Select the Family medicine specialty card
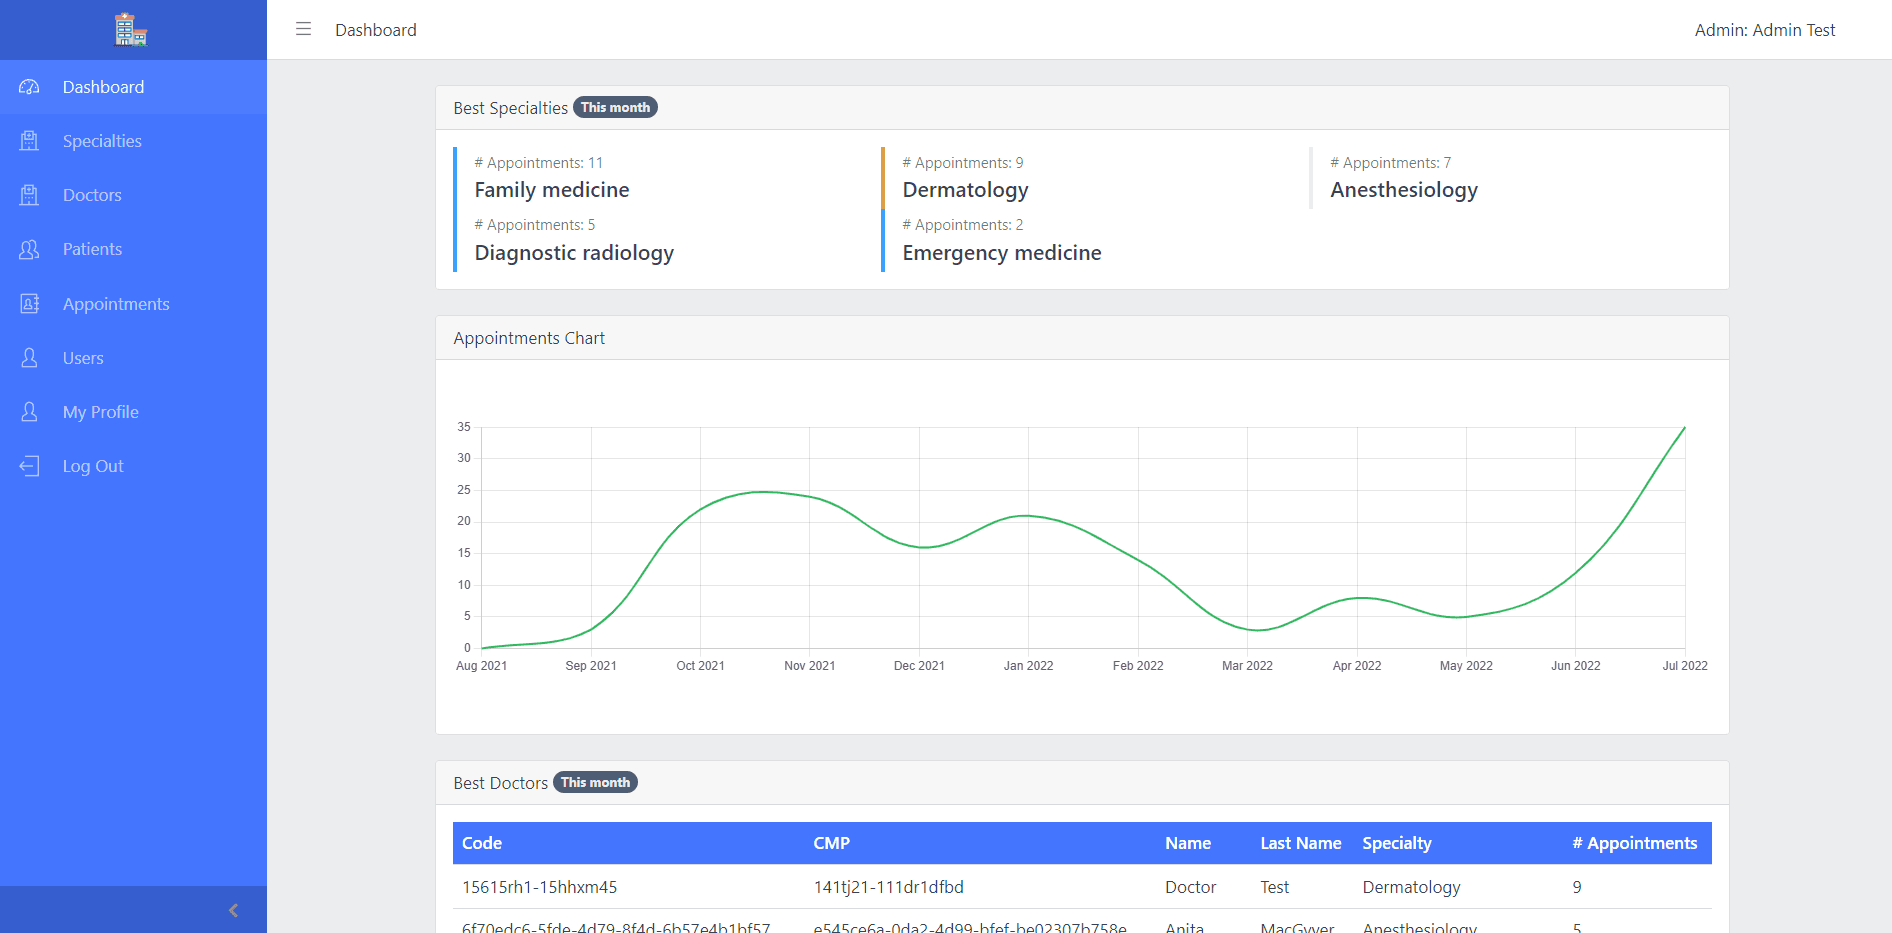Viewport: 1892px width, 933px height. coord(552,178)
